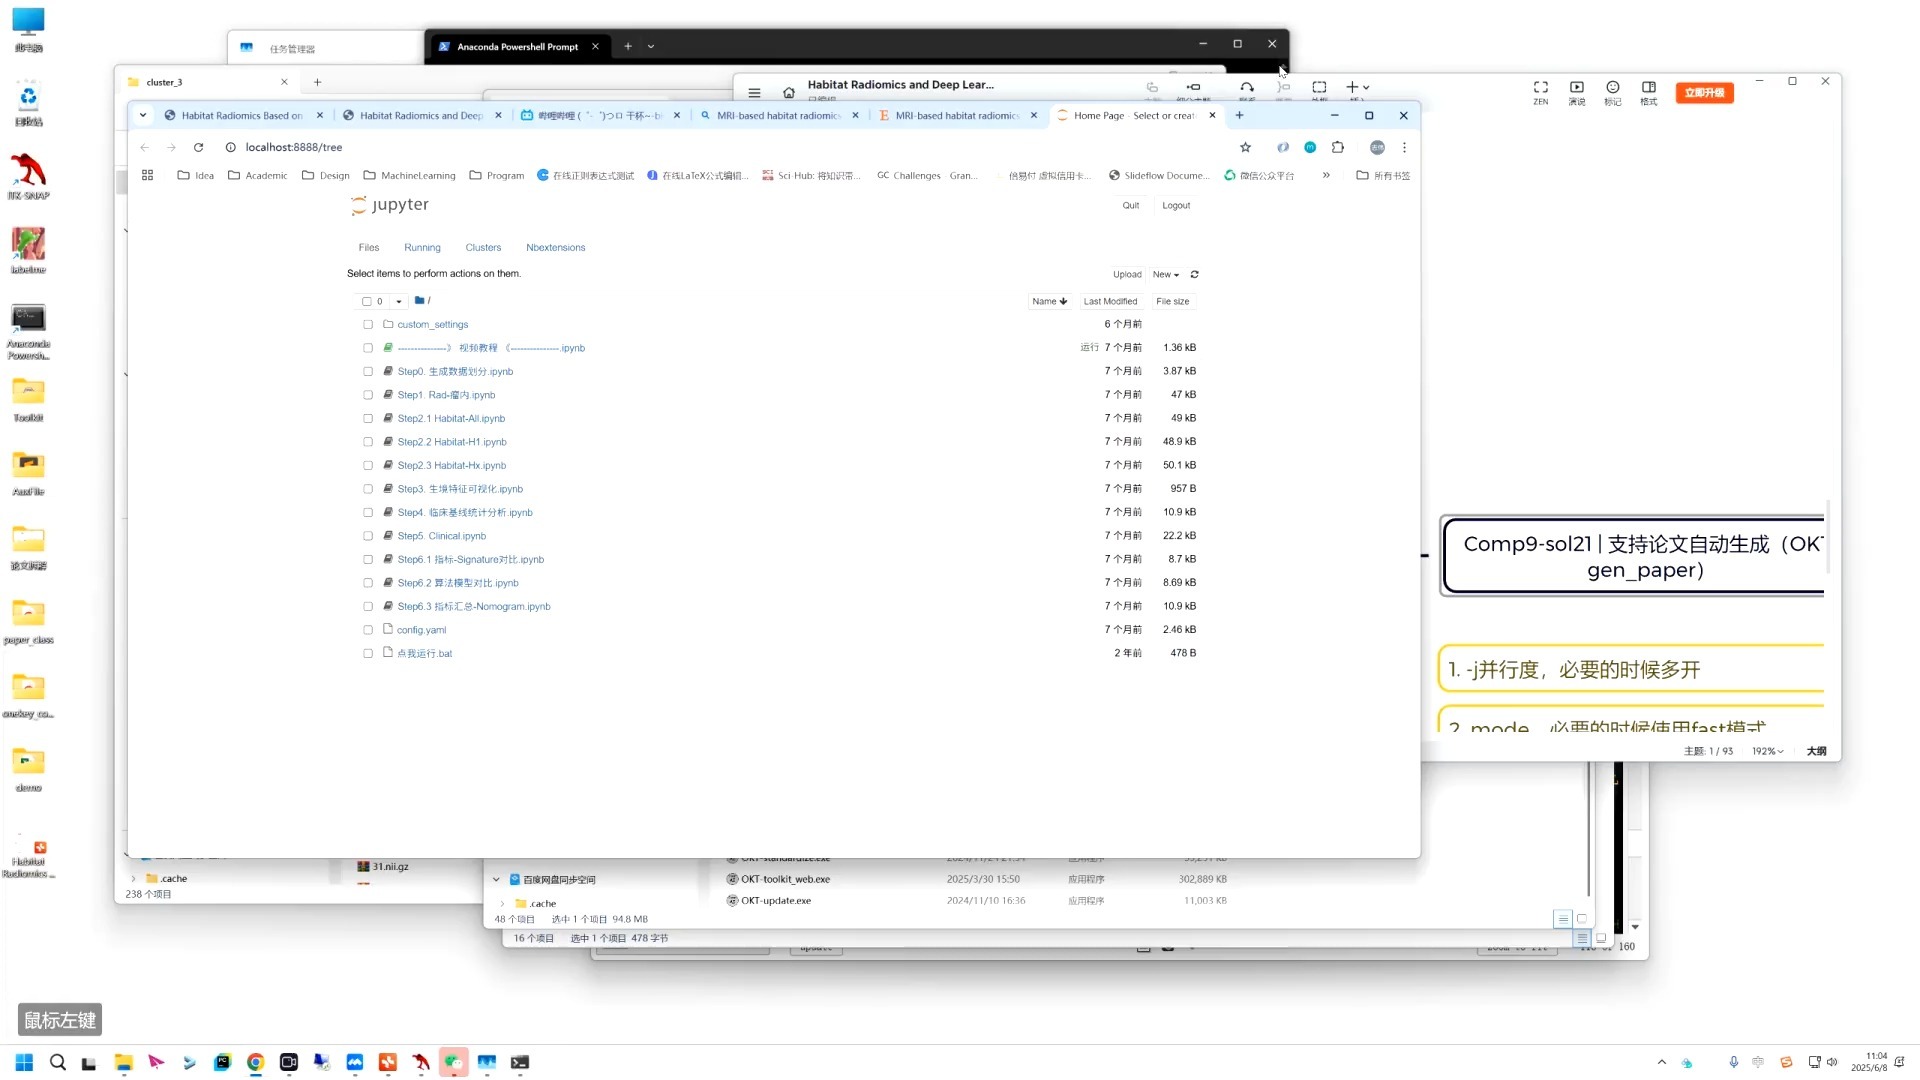Sort files by Last Modified
Image resolution: width=1920 pixels, height=1080 pixels.
[x=1110, y=301]
